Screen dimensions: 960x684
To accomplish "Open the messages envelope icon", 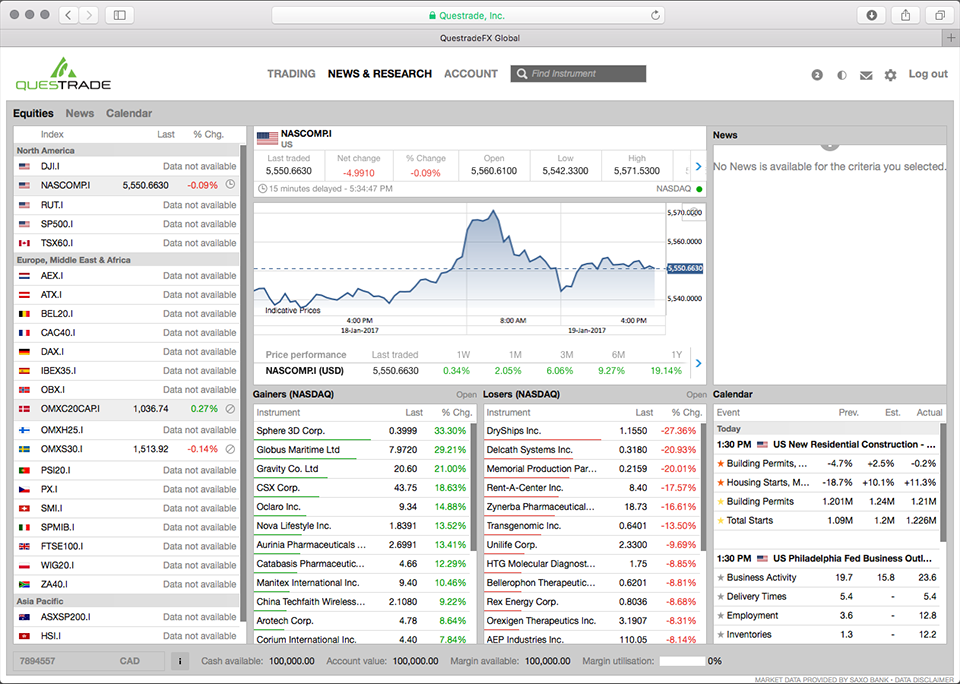I will 866,75.
